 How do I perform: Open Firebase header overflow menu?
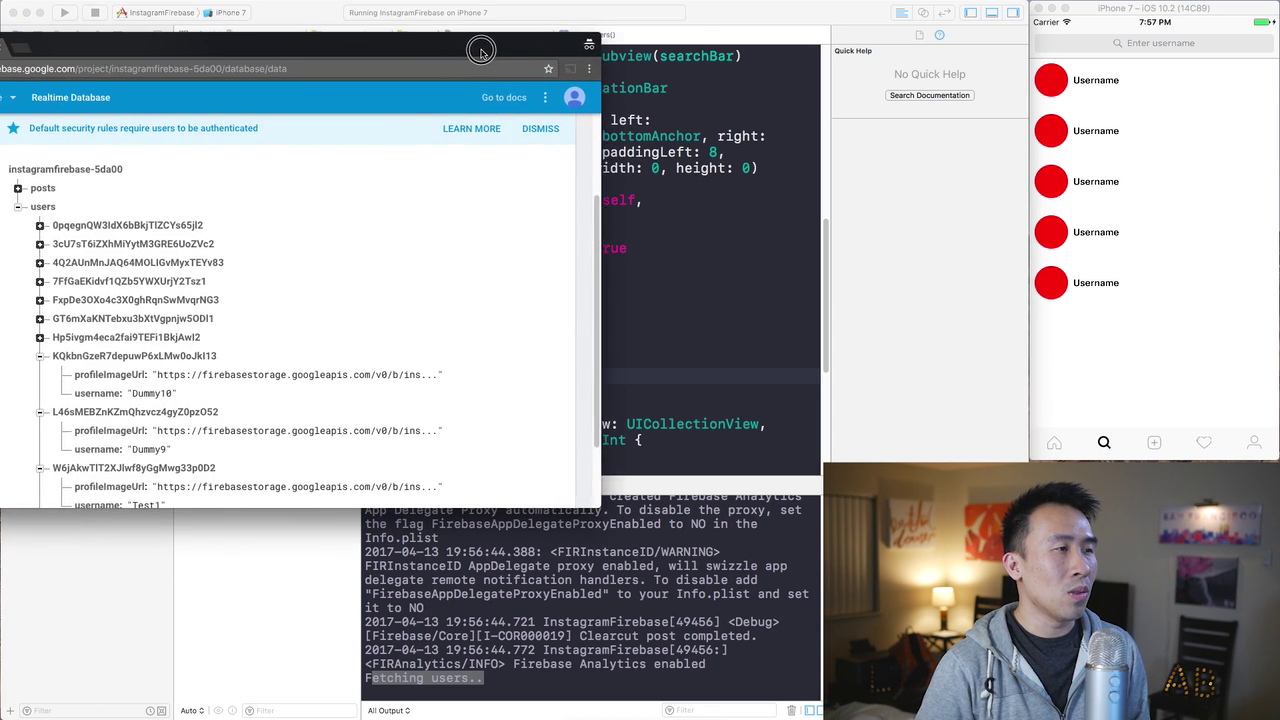coord(545,98)
